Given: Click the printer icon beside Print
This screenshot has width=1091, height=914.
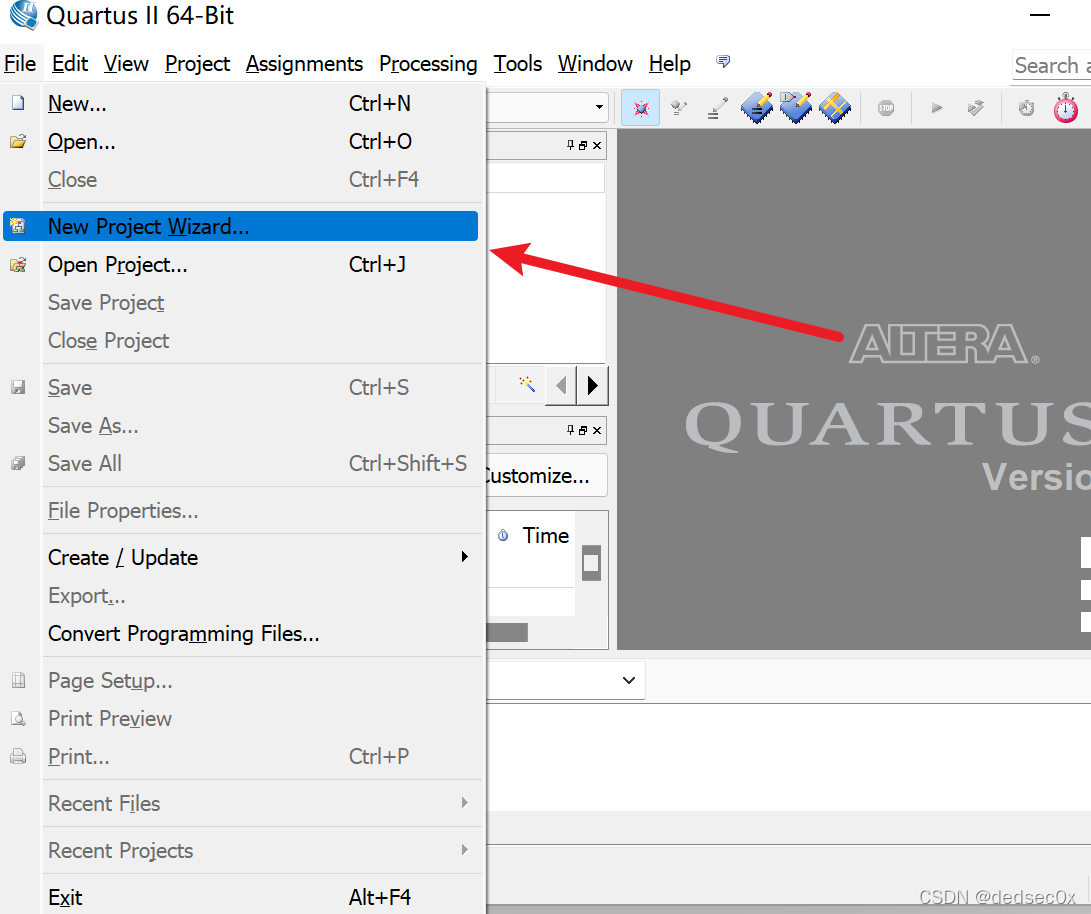Looking at the screenshot, I should pyautogui.click(x=18, y=756).
